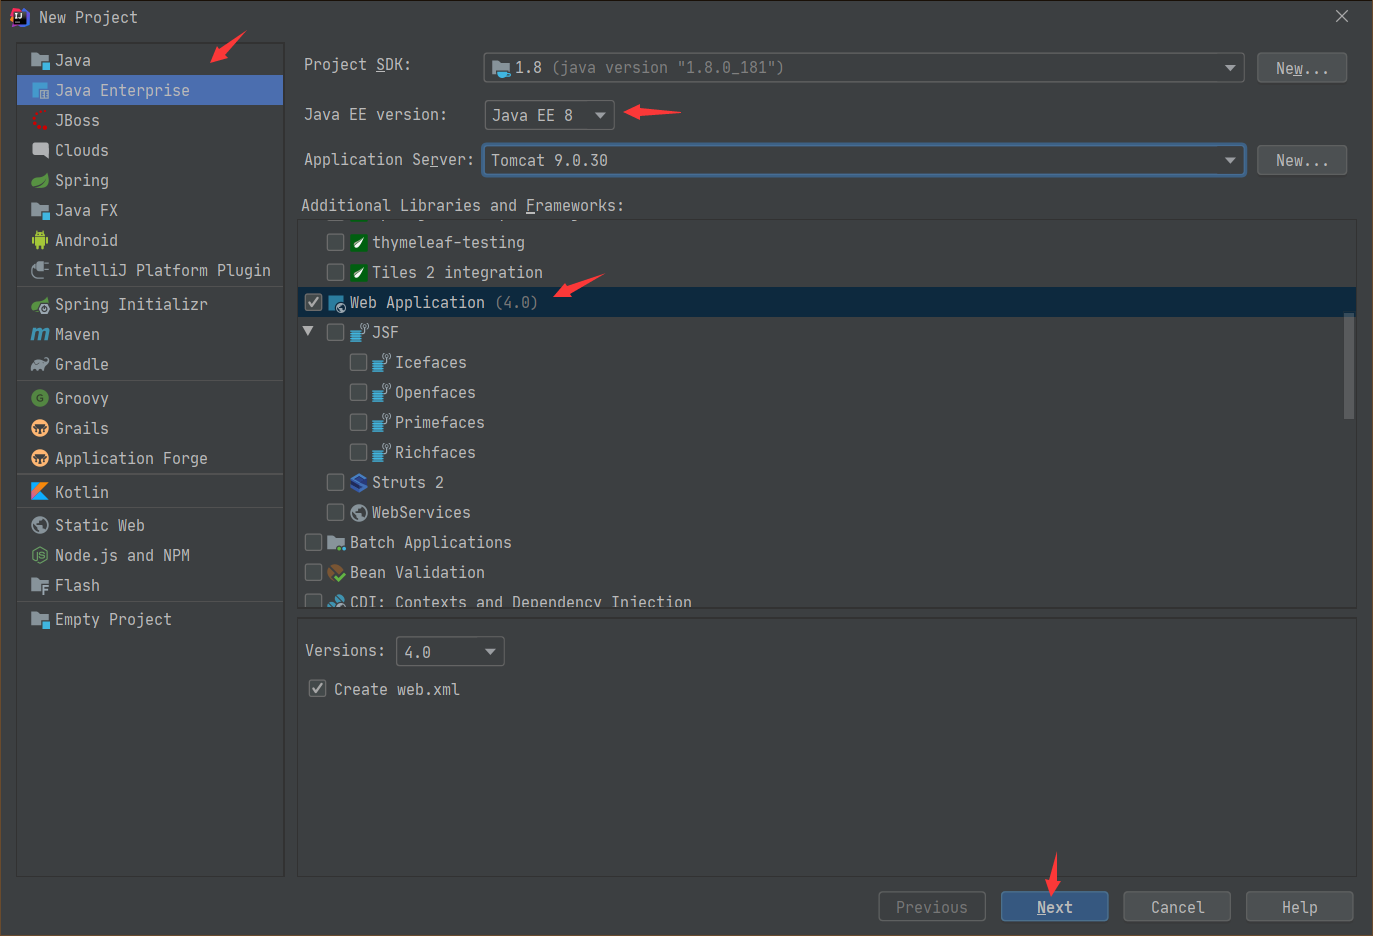Screen dimensions: 1373x936
Task: Click the Application Forge icon
Action: tap(40, 458)
